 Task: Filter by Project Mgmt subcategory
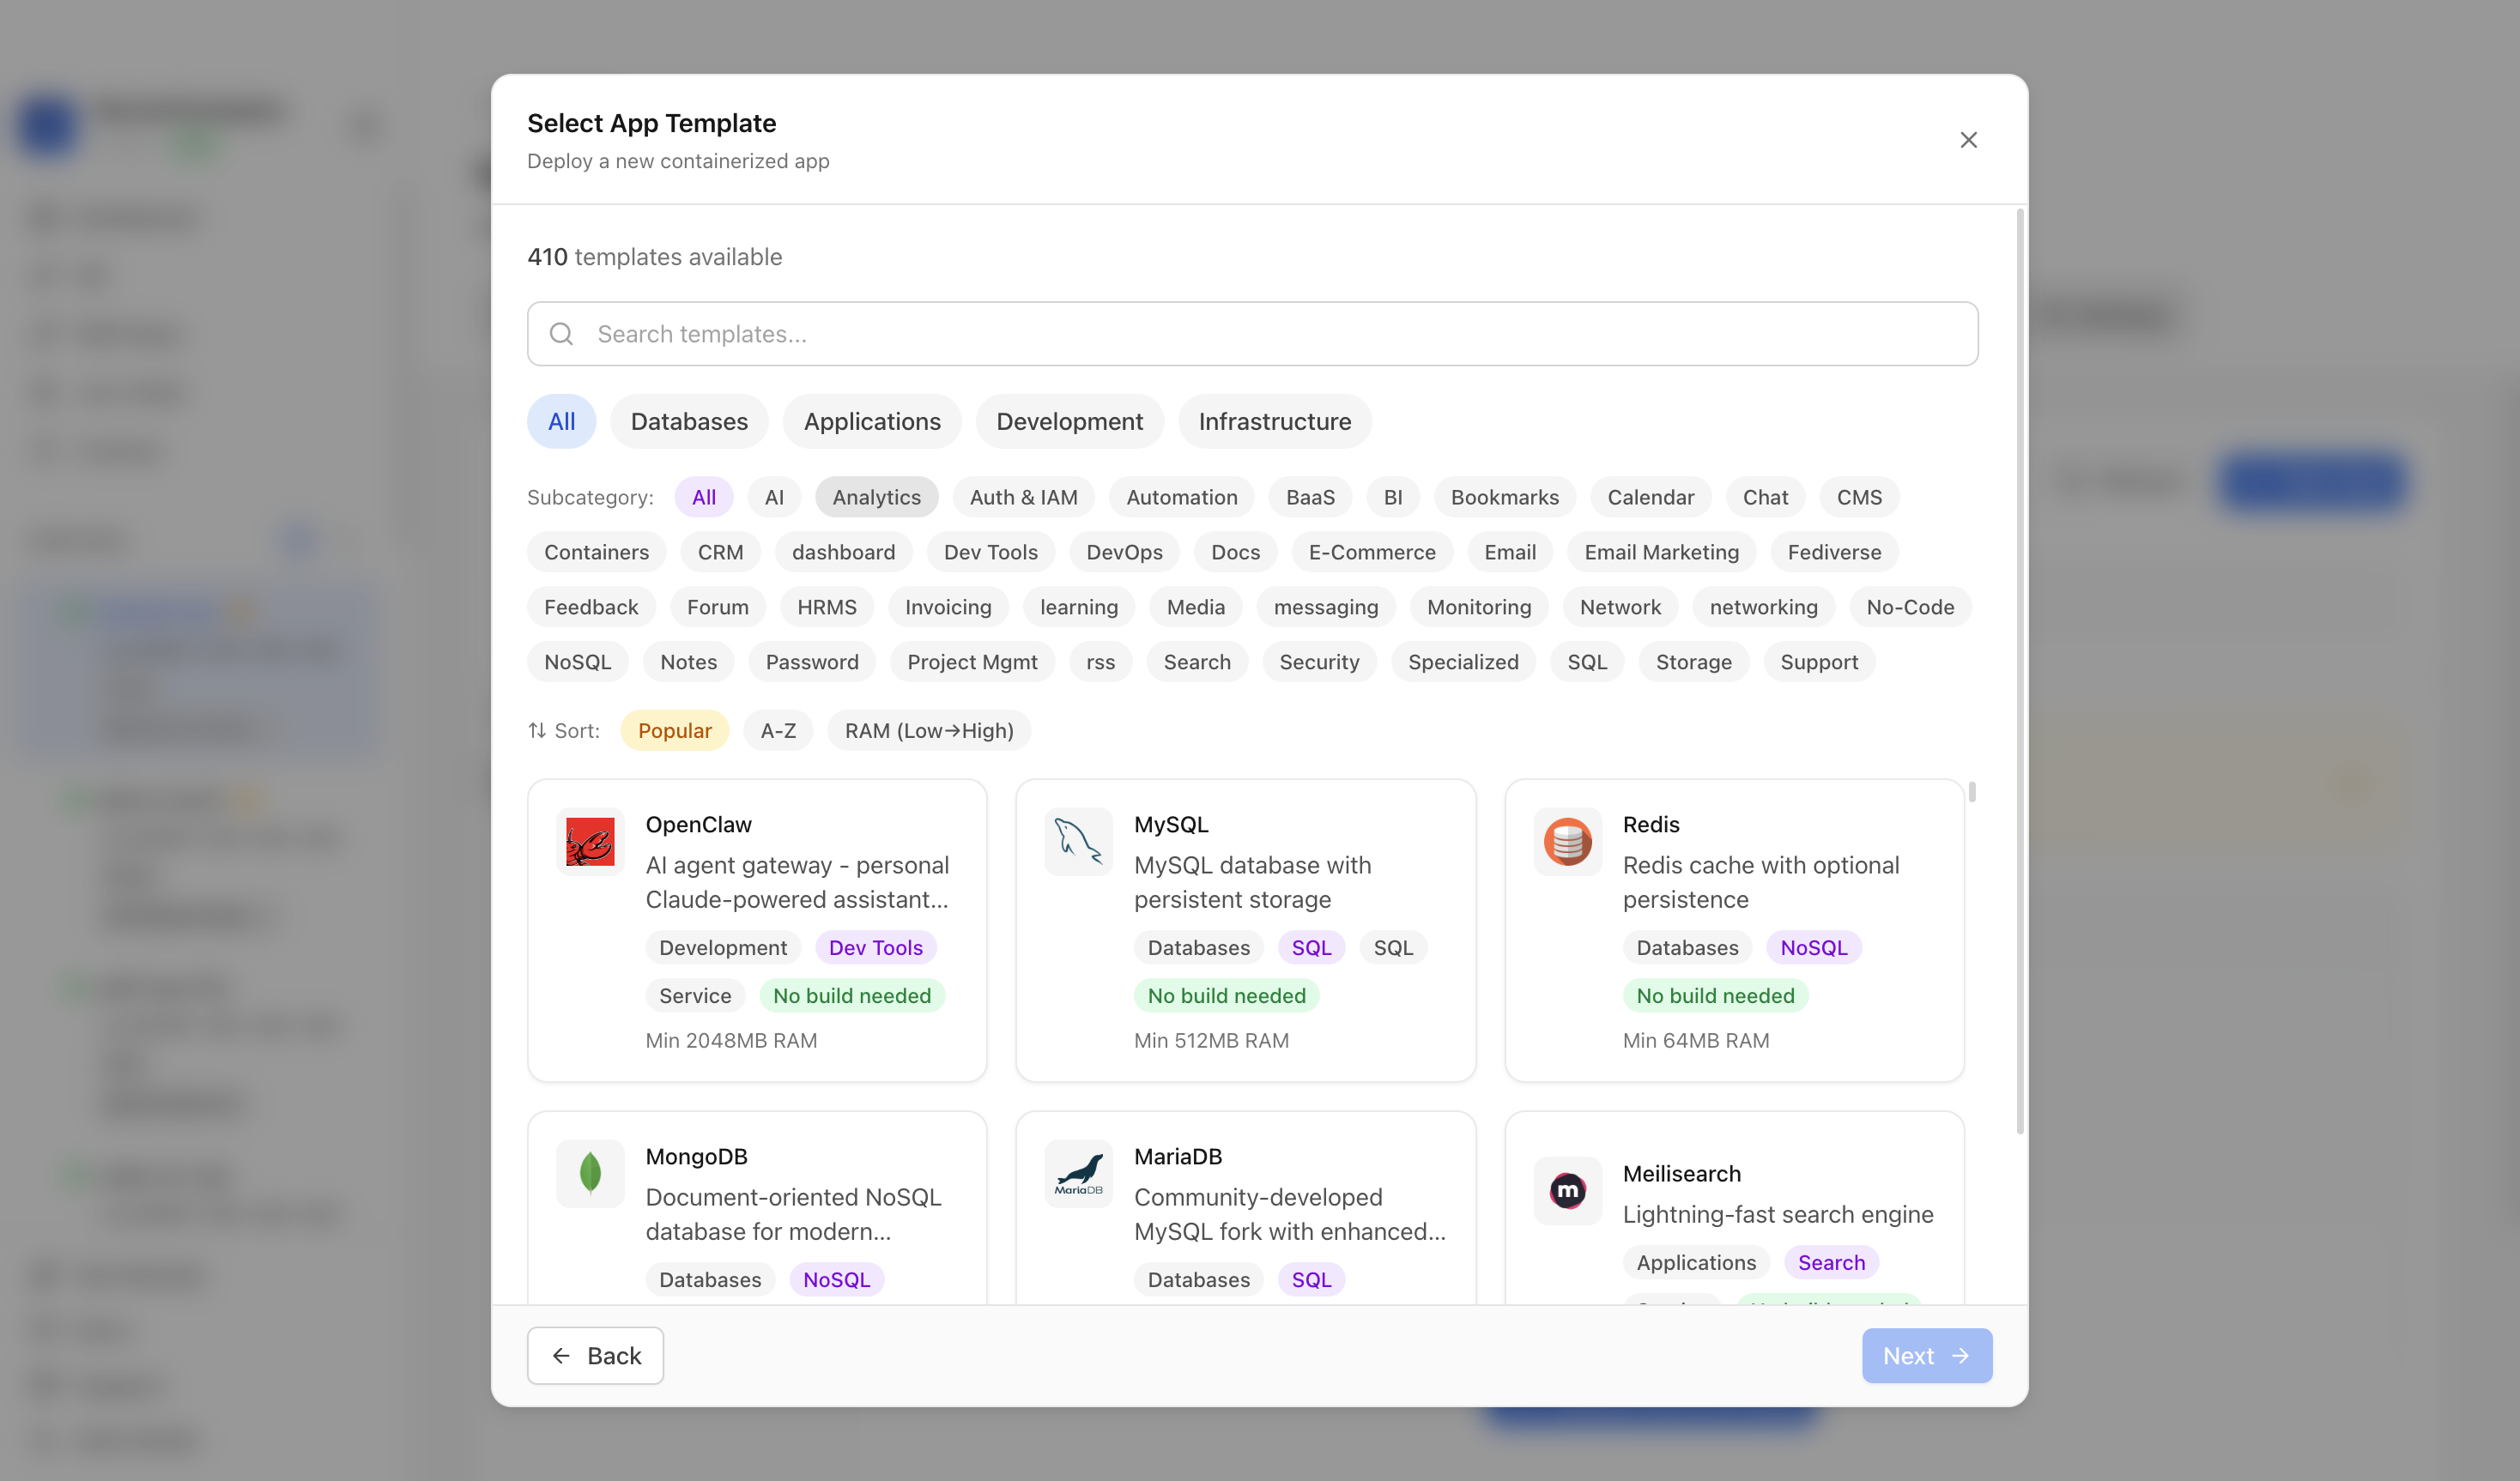(972, 662)
